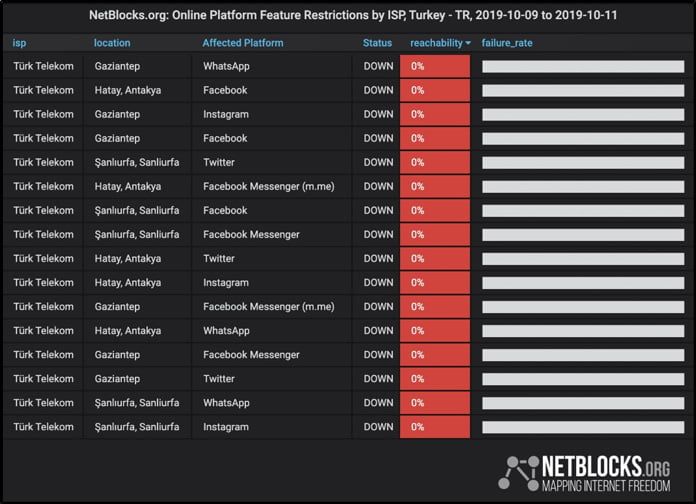The width and height of the screenshot is (696, 504).
Task: Click Twitter in Şanlıurfa row
Action: (x=219, y=163)
